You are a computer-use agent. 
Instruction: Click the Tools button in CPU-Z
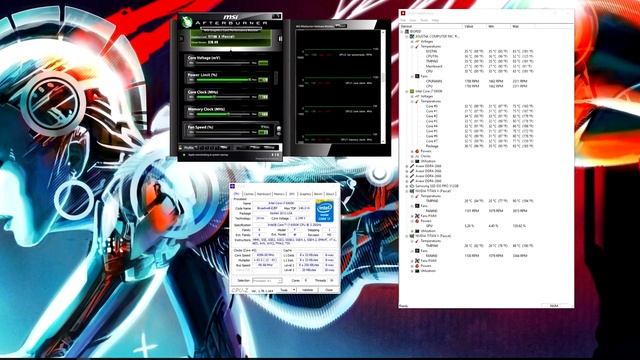pyautogui.click(x=284, y=290)
